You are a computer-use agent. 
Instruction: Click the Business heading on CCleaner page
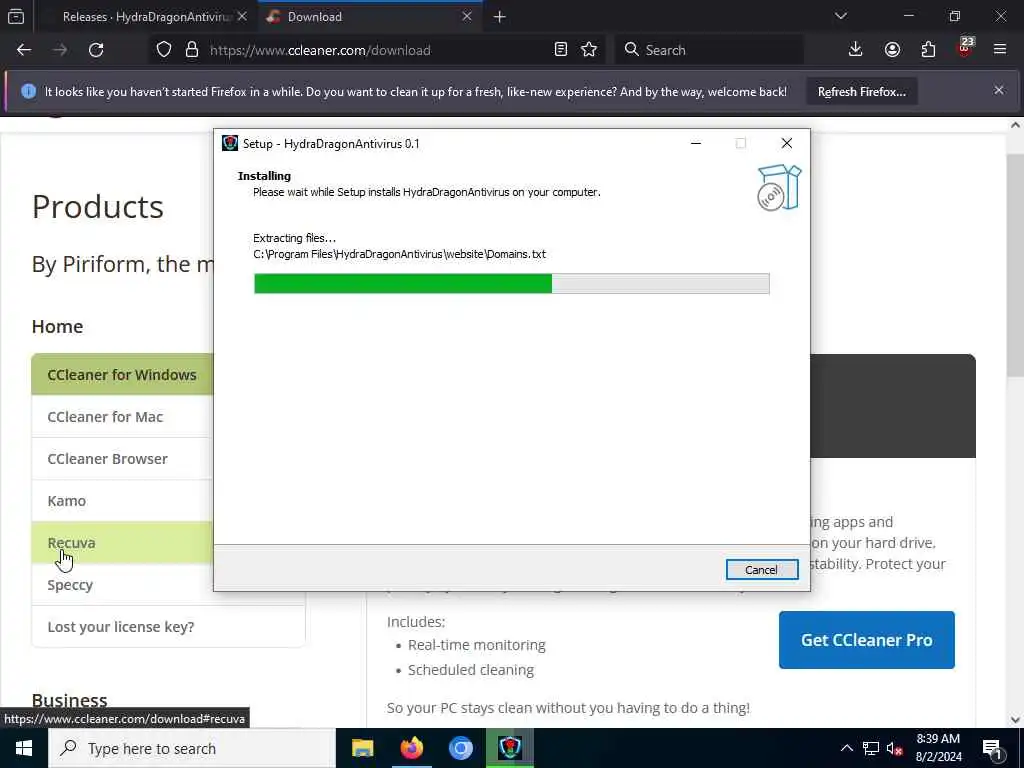tap(69, 700)
